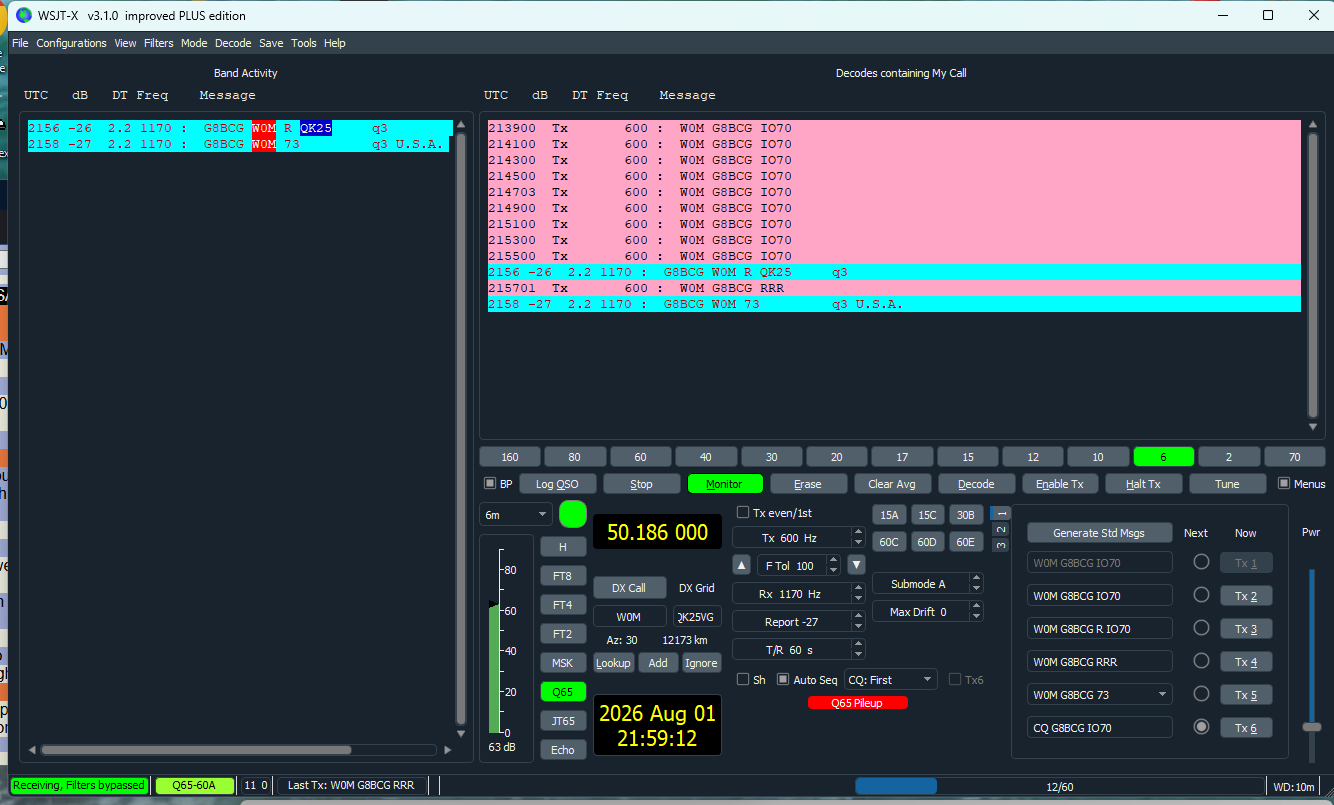This screenshot has height=805, width=1334.
Task: Adjust the Report -27 spinner
Action: click(x=798, y=622)
